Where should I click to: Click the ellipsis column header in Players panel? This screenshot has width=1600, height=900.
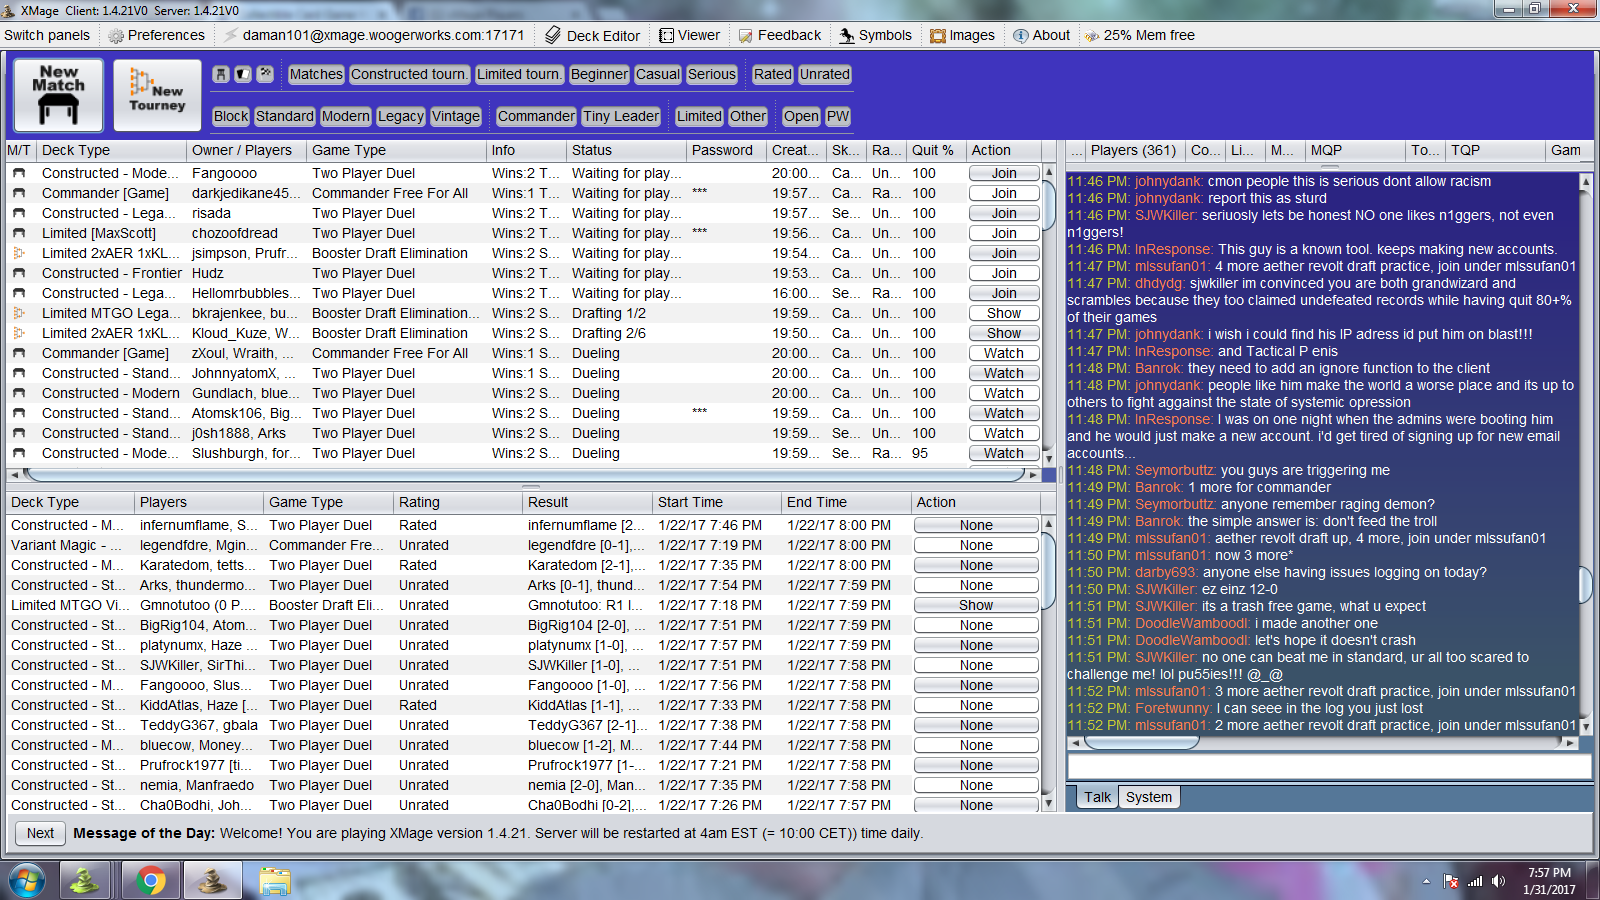pos(1077,150)
